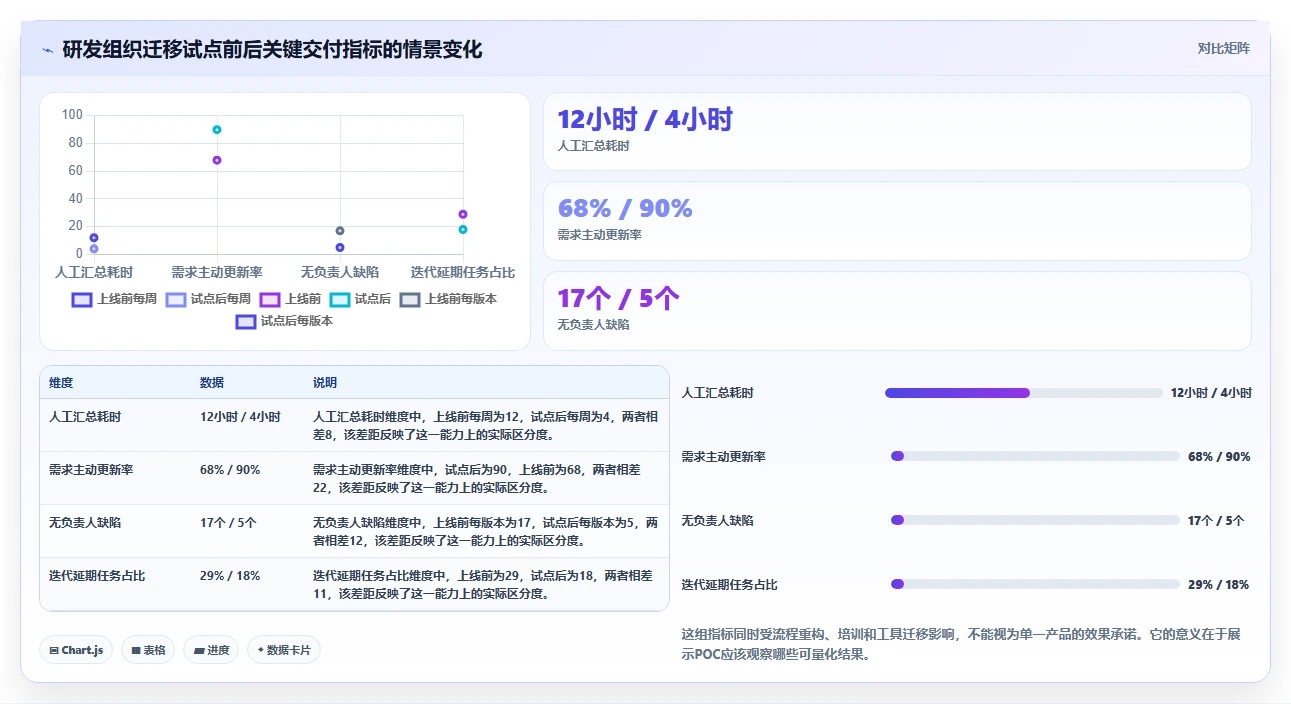
Task: Click the description mentioning 两者相差11
Action: click(485, 585)
